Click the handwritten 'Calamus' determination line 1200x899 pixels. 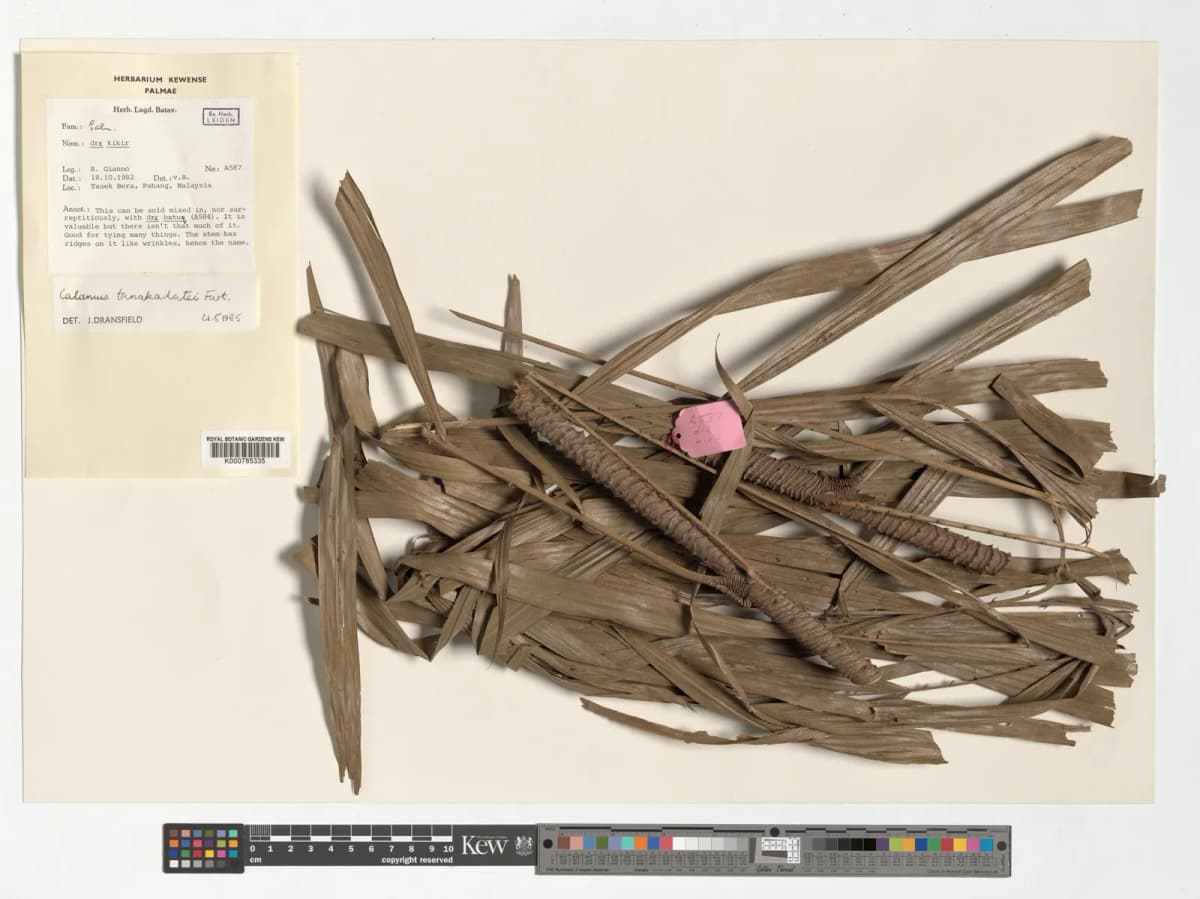coord(144,296)
